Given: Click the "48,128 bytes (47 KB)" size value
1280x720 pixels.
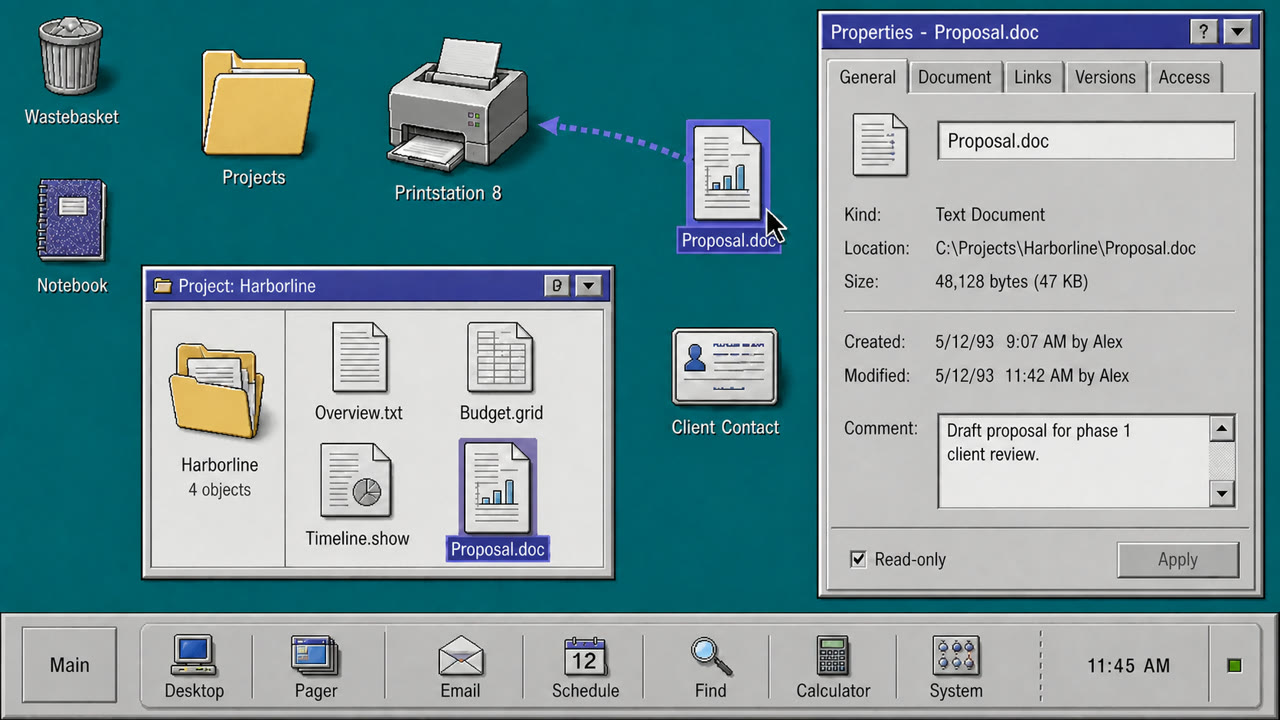Looking at the screenshot, I should [1012, 282].
